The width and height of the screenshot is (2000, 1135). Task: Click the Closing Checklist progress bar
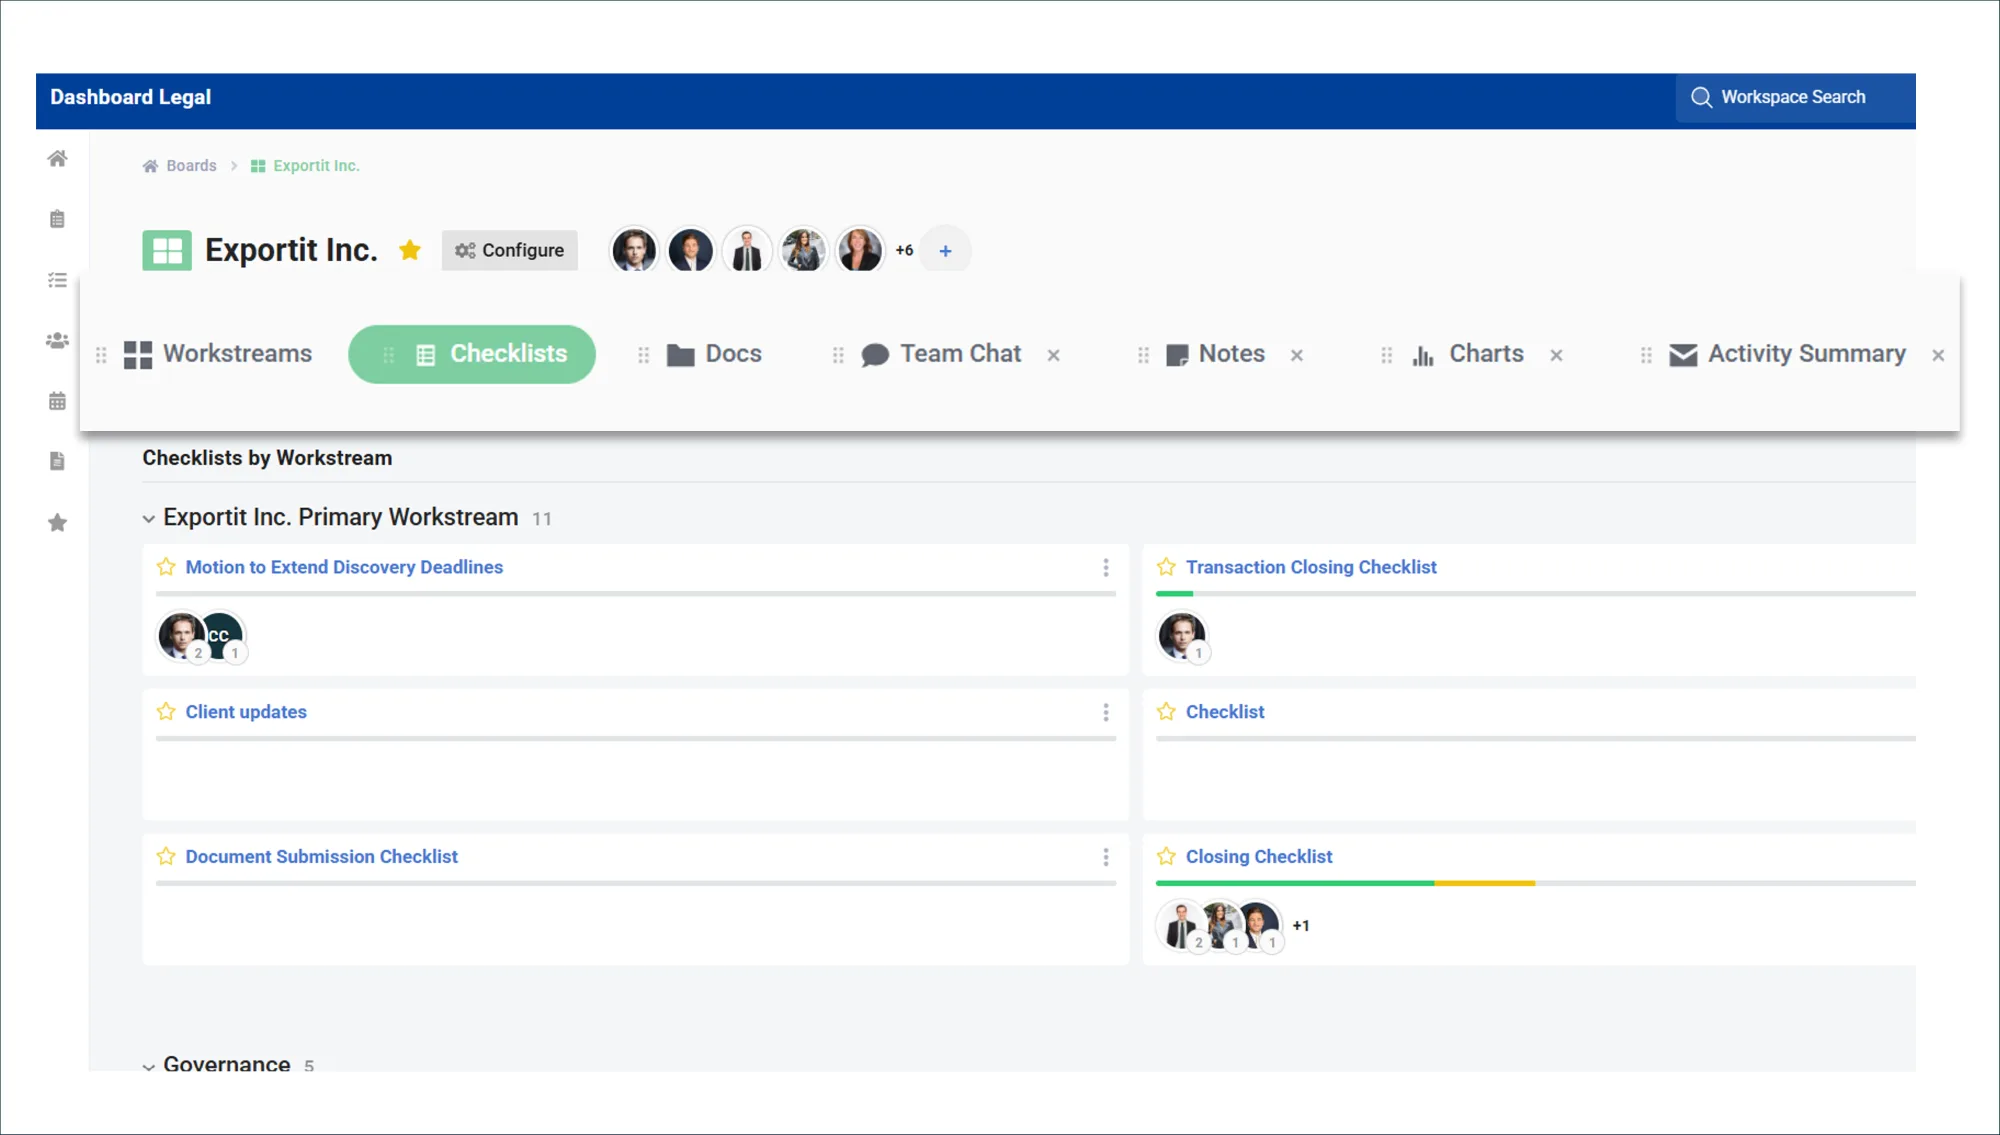1536,883
